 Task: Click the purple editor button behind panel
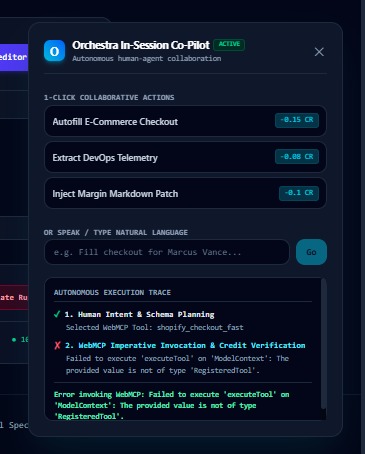coord(14,57)
